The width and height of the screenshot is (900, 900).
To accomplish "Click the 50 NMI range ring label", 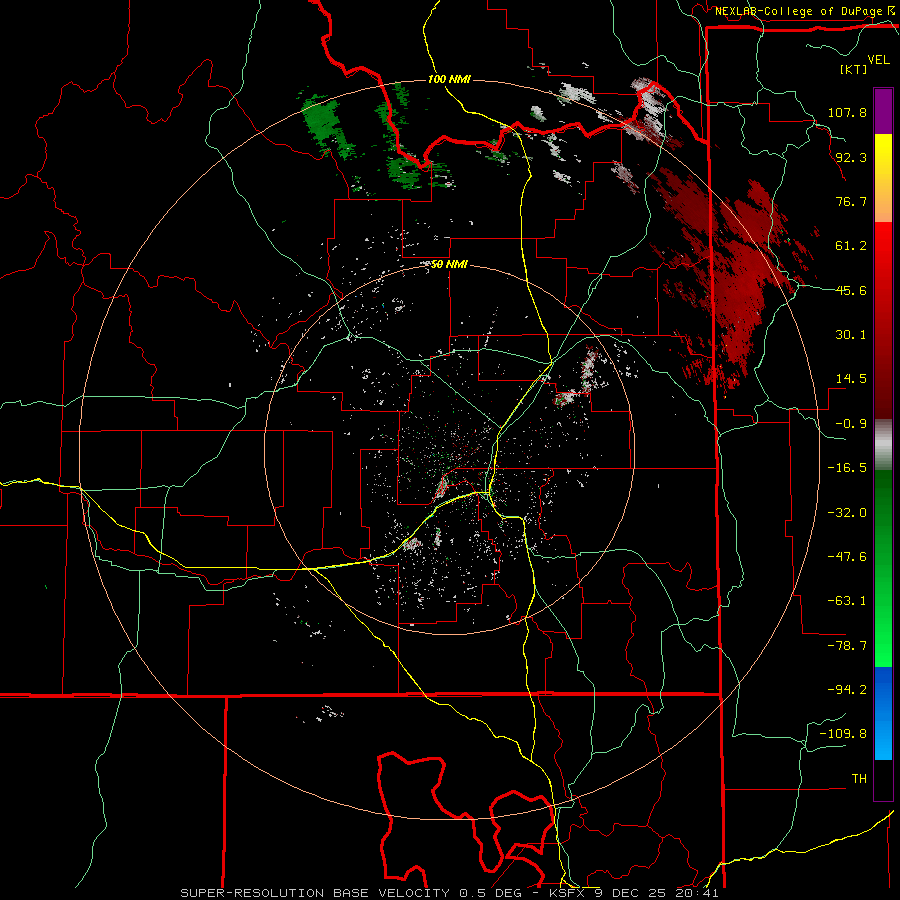I will pyautogui.click(x=449, y=265).
